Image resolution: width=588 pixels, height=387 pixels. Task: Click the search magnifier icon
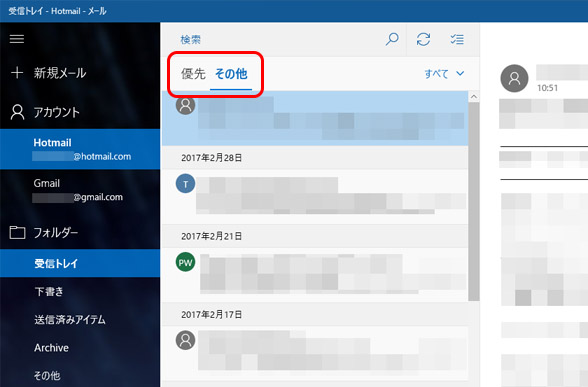(x=392, y=39)
